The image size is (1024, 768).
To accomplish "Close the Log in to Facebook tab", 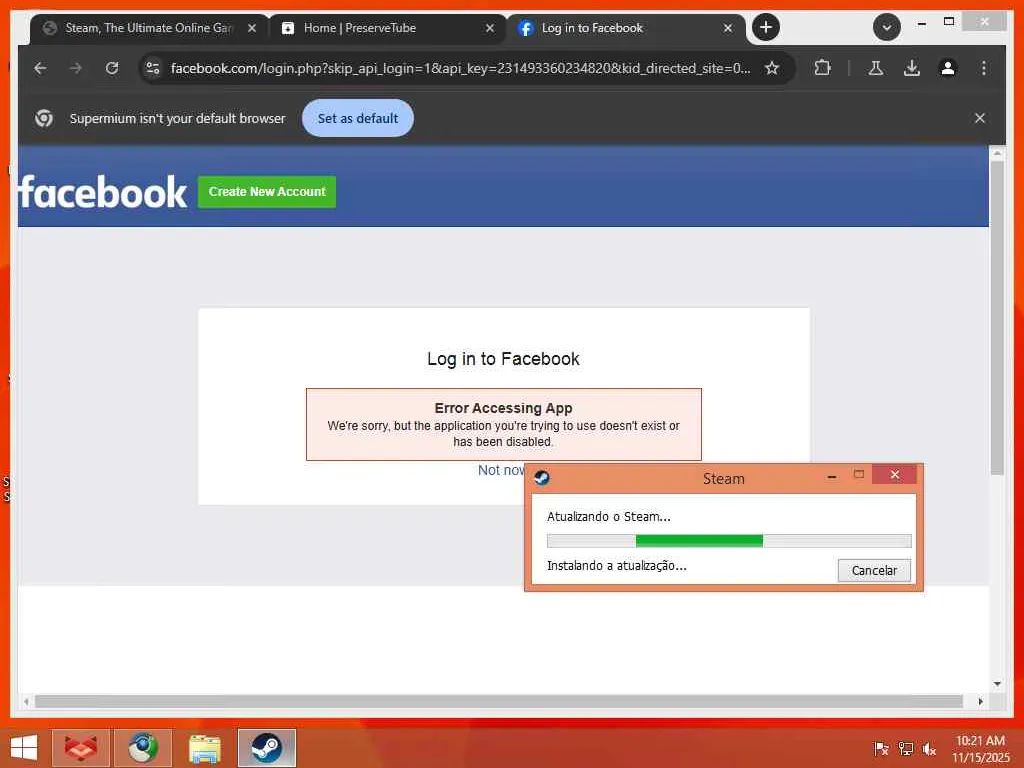I will [728, 28].
